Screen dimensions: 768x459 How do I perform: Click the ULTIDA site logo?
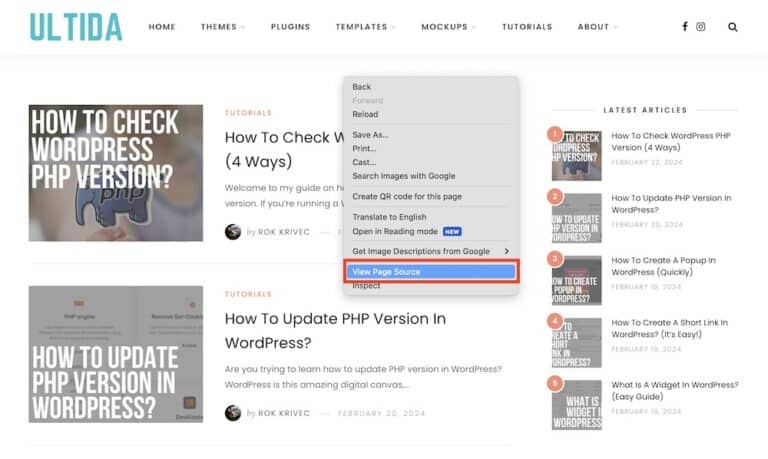[x=76, y=27]
